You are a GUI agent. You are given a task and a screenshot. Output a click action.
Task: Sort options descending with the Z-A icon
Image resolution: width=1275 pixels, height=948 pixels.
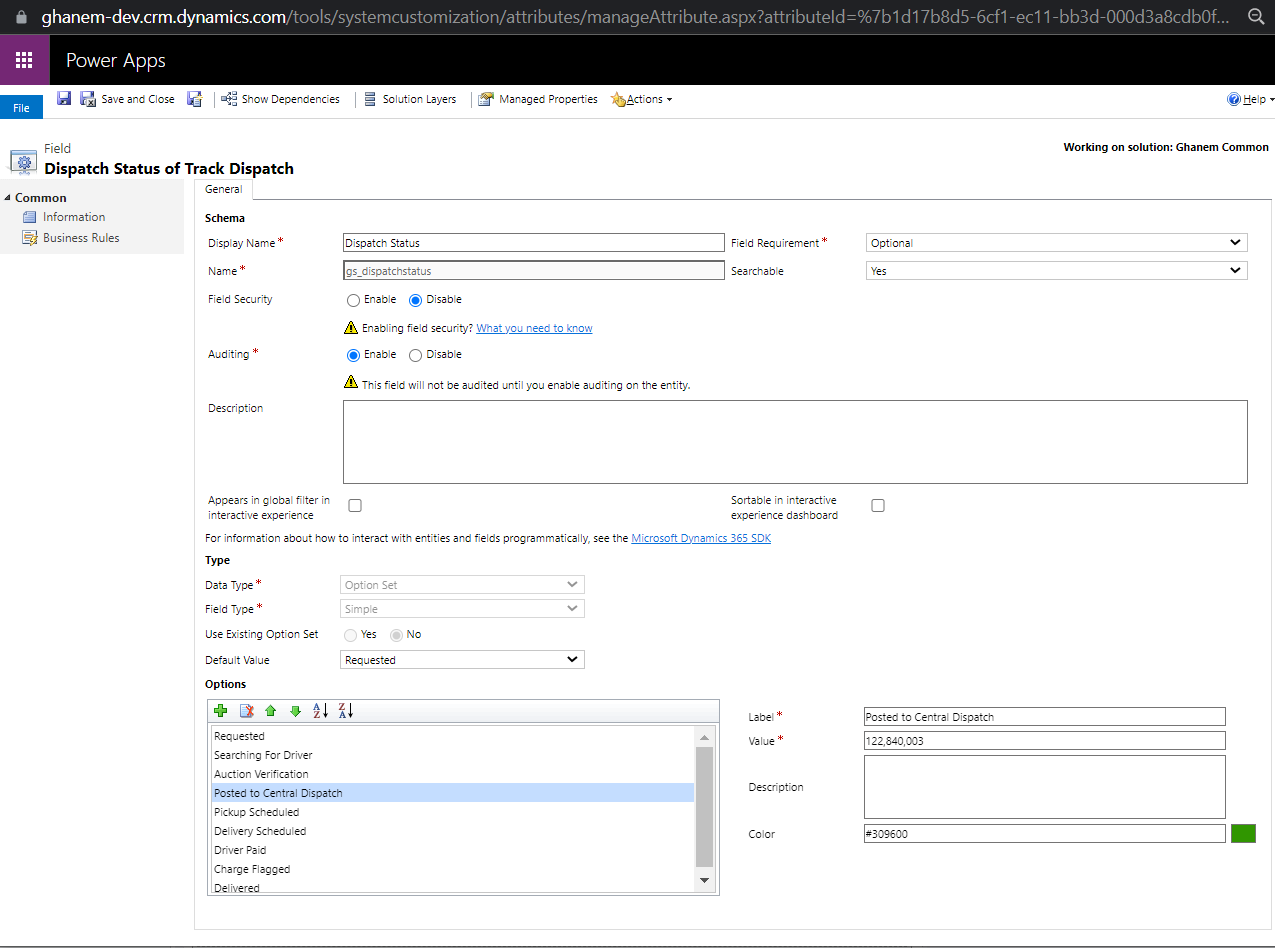[x=344, y=710]
